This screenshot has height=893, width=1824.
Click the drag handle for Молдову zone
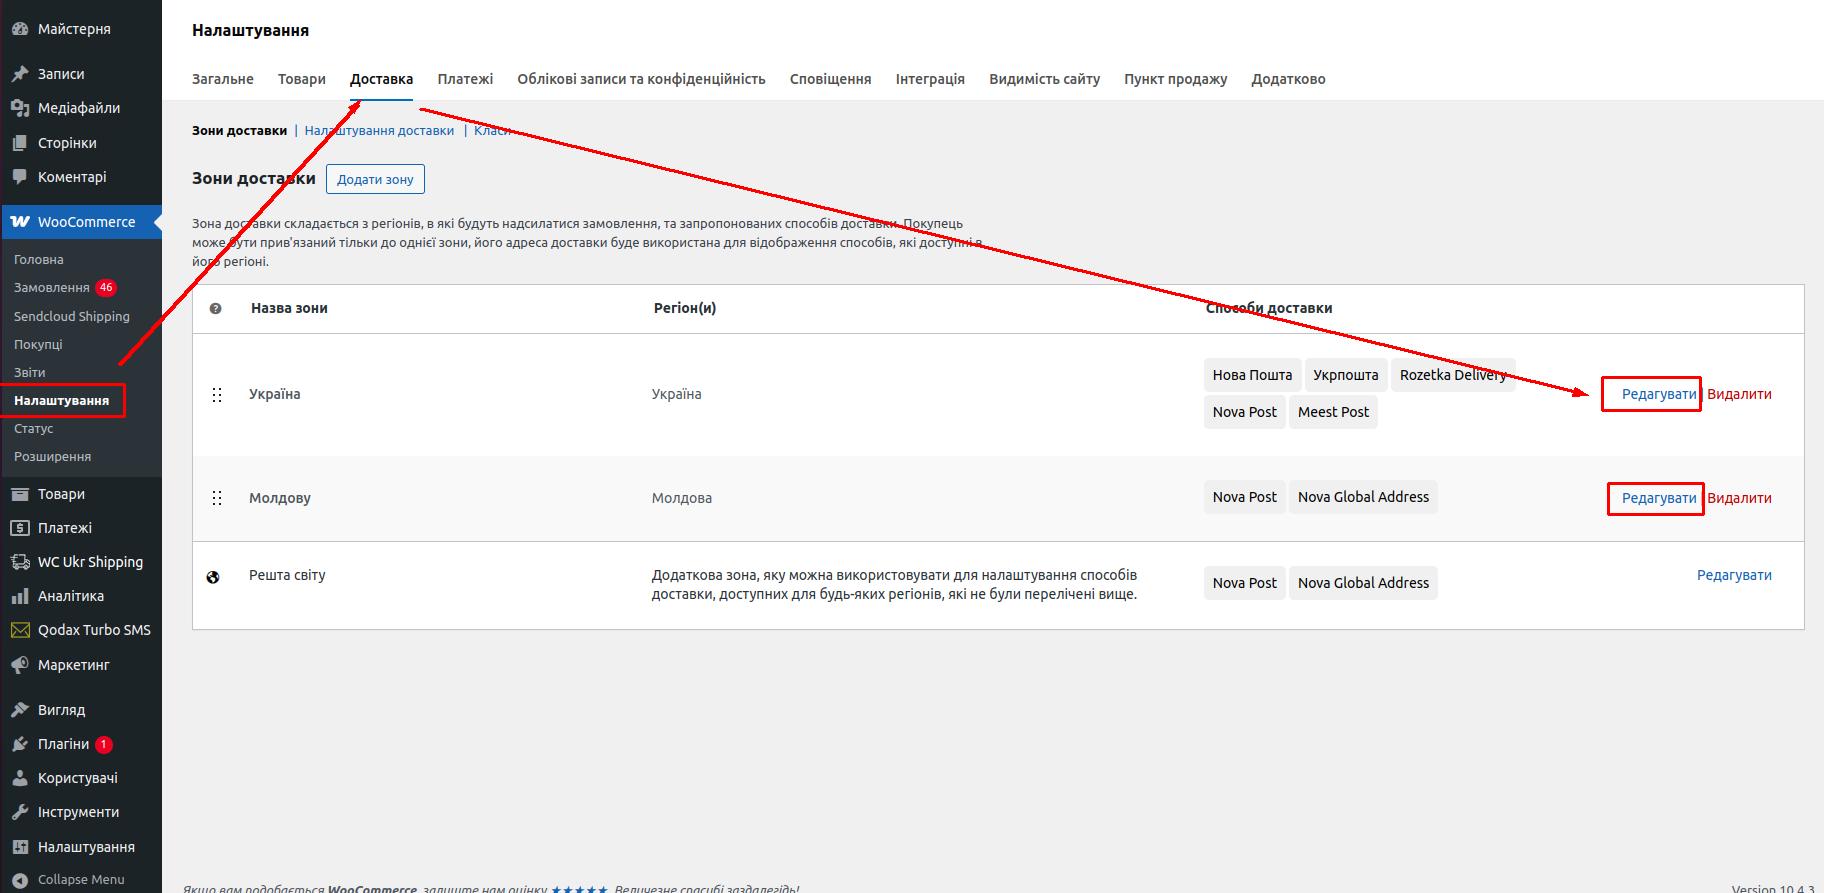pyautogui.click(x=217, y=498)
